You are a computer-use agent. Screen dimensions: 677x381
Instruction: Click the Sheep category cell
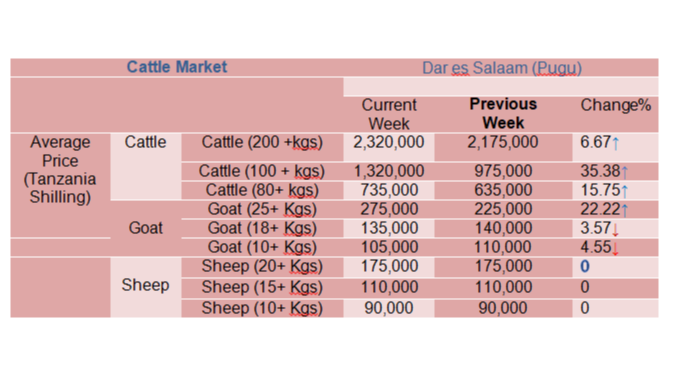(x=146, y=285)
